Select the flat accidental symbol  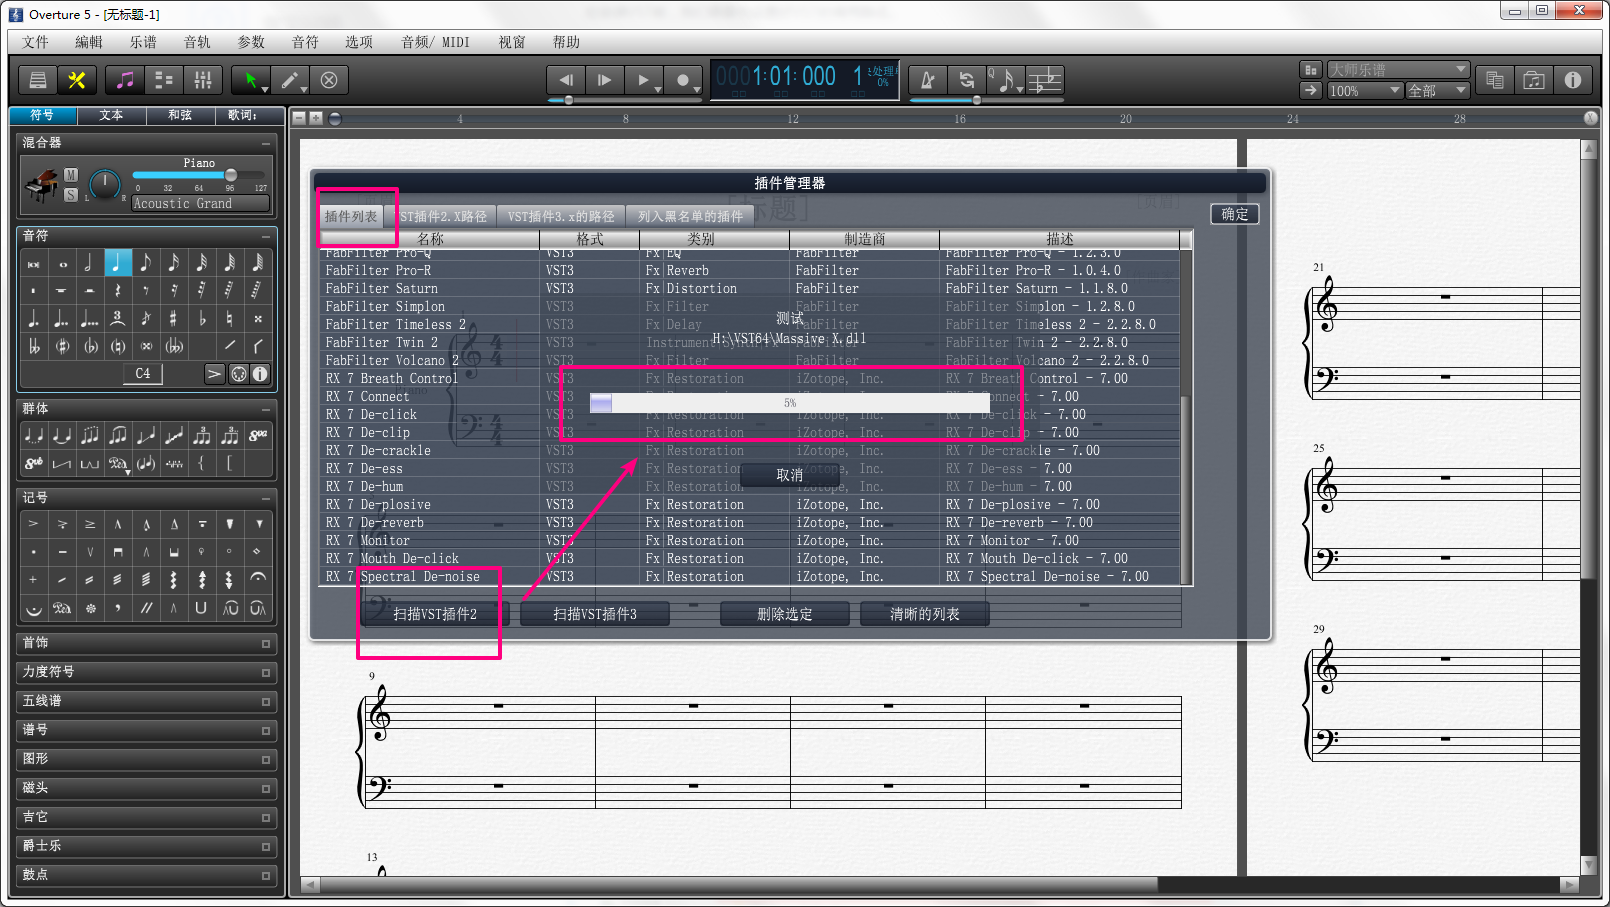(201, 319)
